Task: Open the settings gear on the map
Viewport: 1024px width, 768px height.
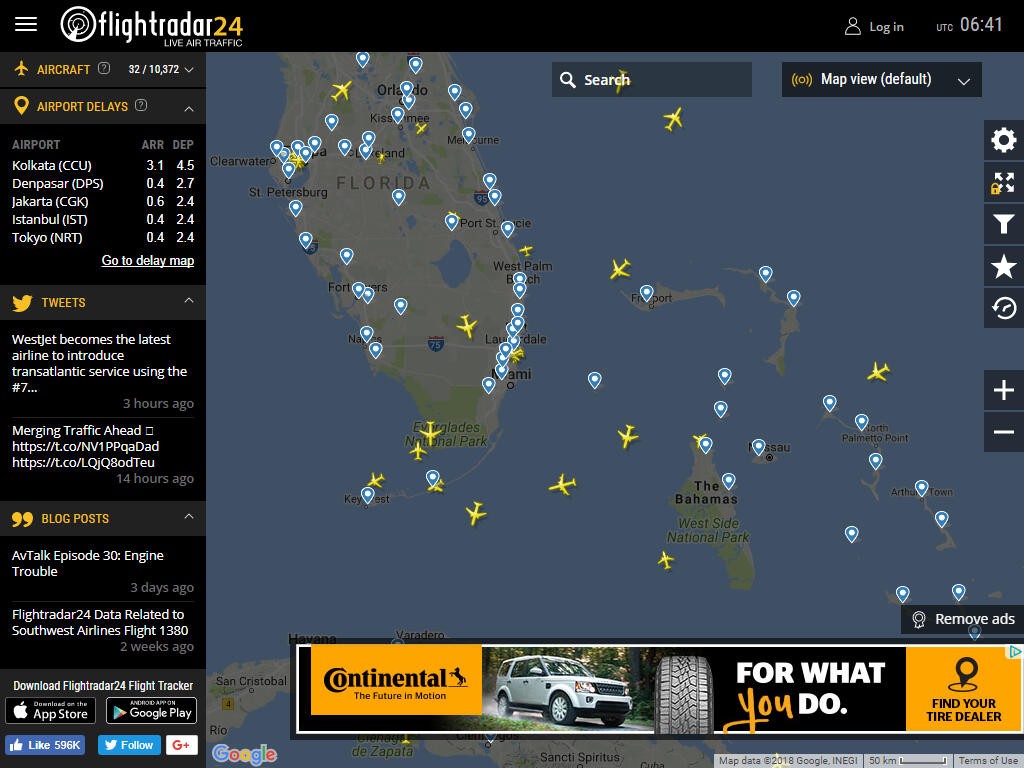Action: (1004, 140)
